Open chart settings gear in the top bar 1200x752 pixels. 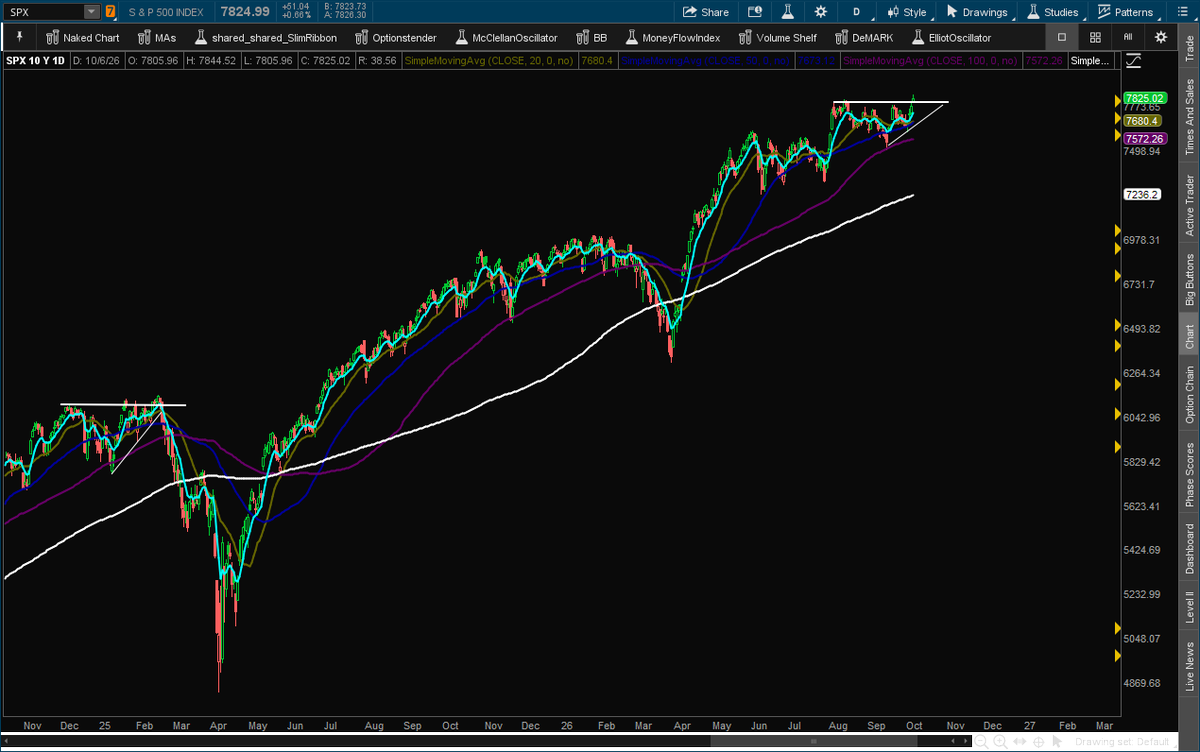(x=821, y=12)
